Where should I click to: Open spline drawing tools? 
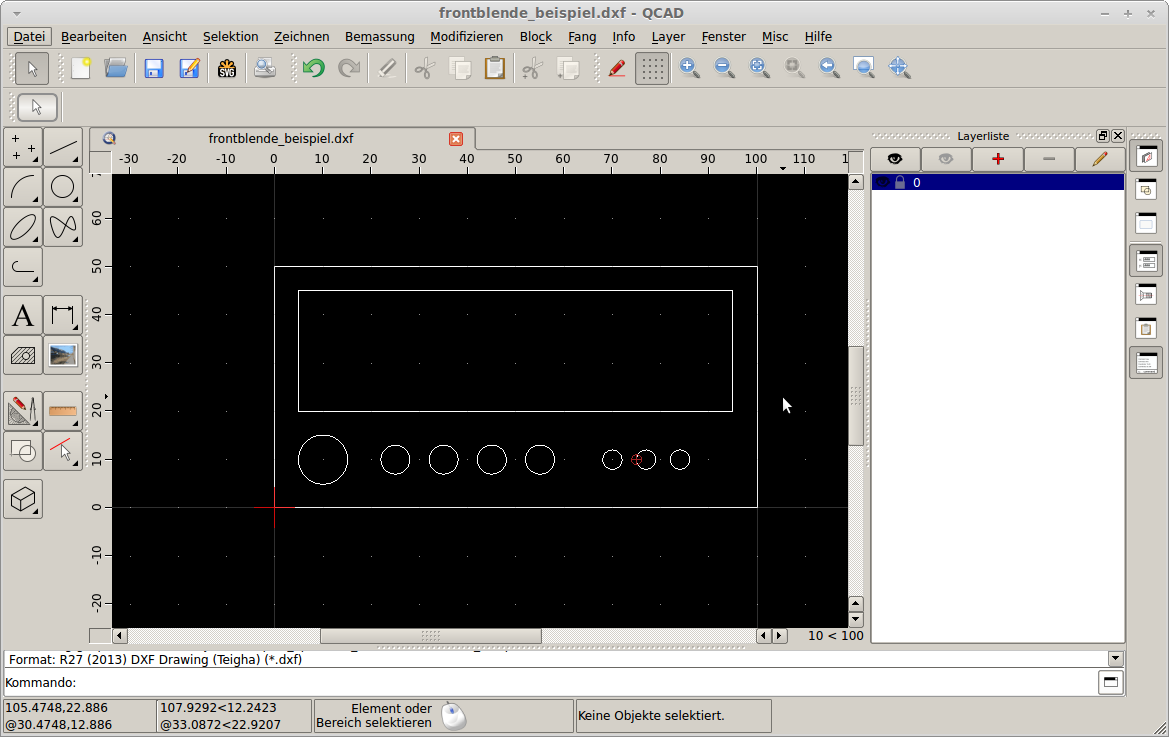[63, 227]
